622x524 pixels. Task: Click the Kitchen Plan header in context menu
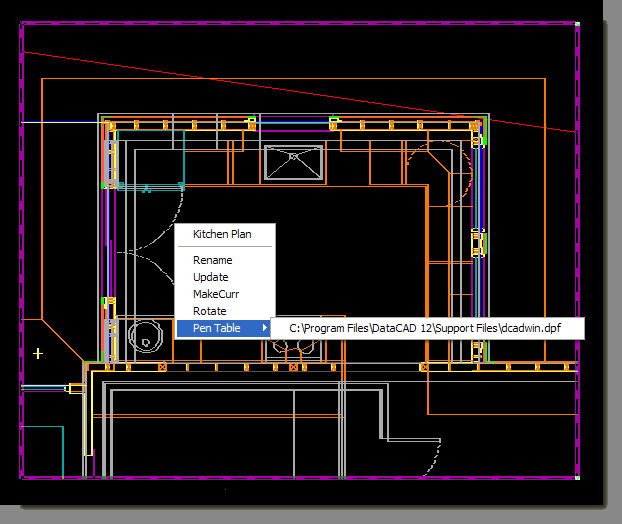click(222, 234)
